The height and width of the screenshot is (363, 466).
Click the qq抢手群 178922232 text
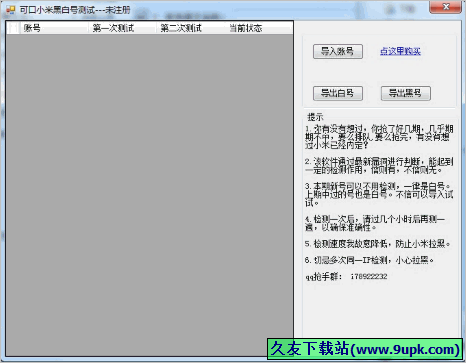coord(346,276)
